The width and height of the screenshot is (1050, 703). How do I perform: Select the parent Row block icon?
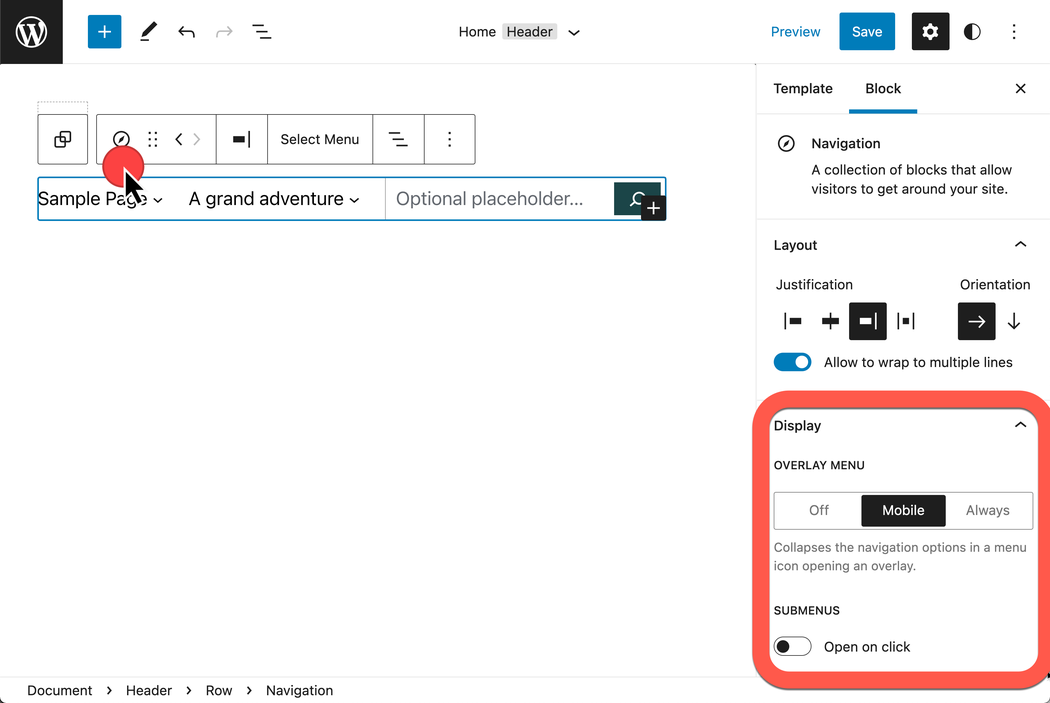[63, 139]
